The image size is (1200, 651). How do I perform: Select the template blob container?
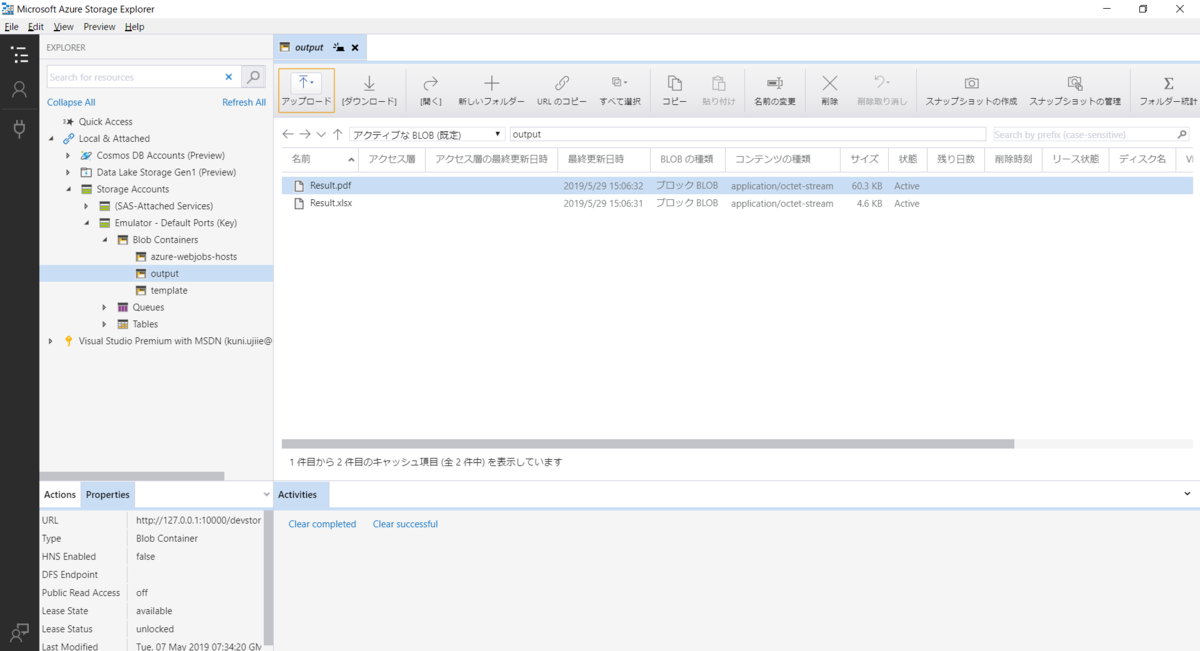click(169, 290)
